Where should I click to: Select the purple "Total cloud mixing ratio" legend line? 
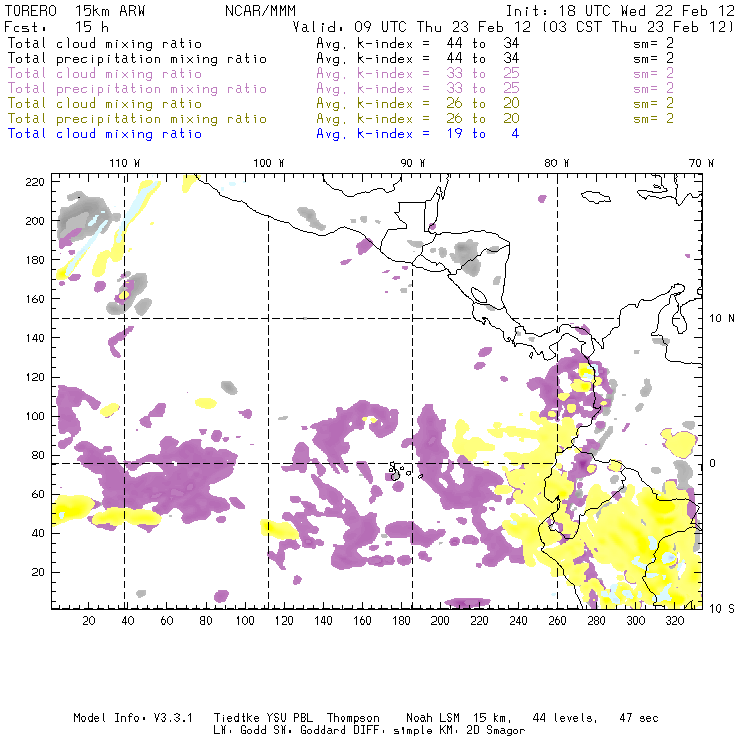click(105, 74)
